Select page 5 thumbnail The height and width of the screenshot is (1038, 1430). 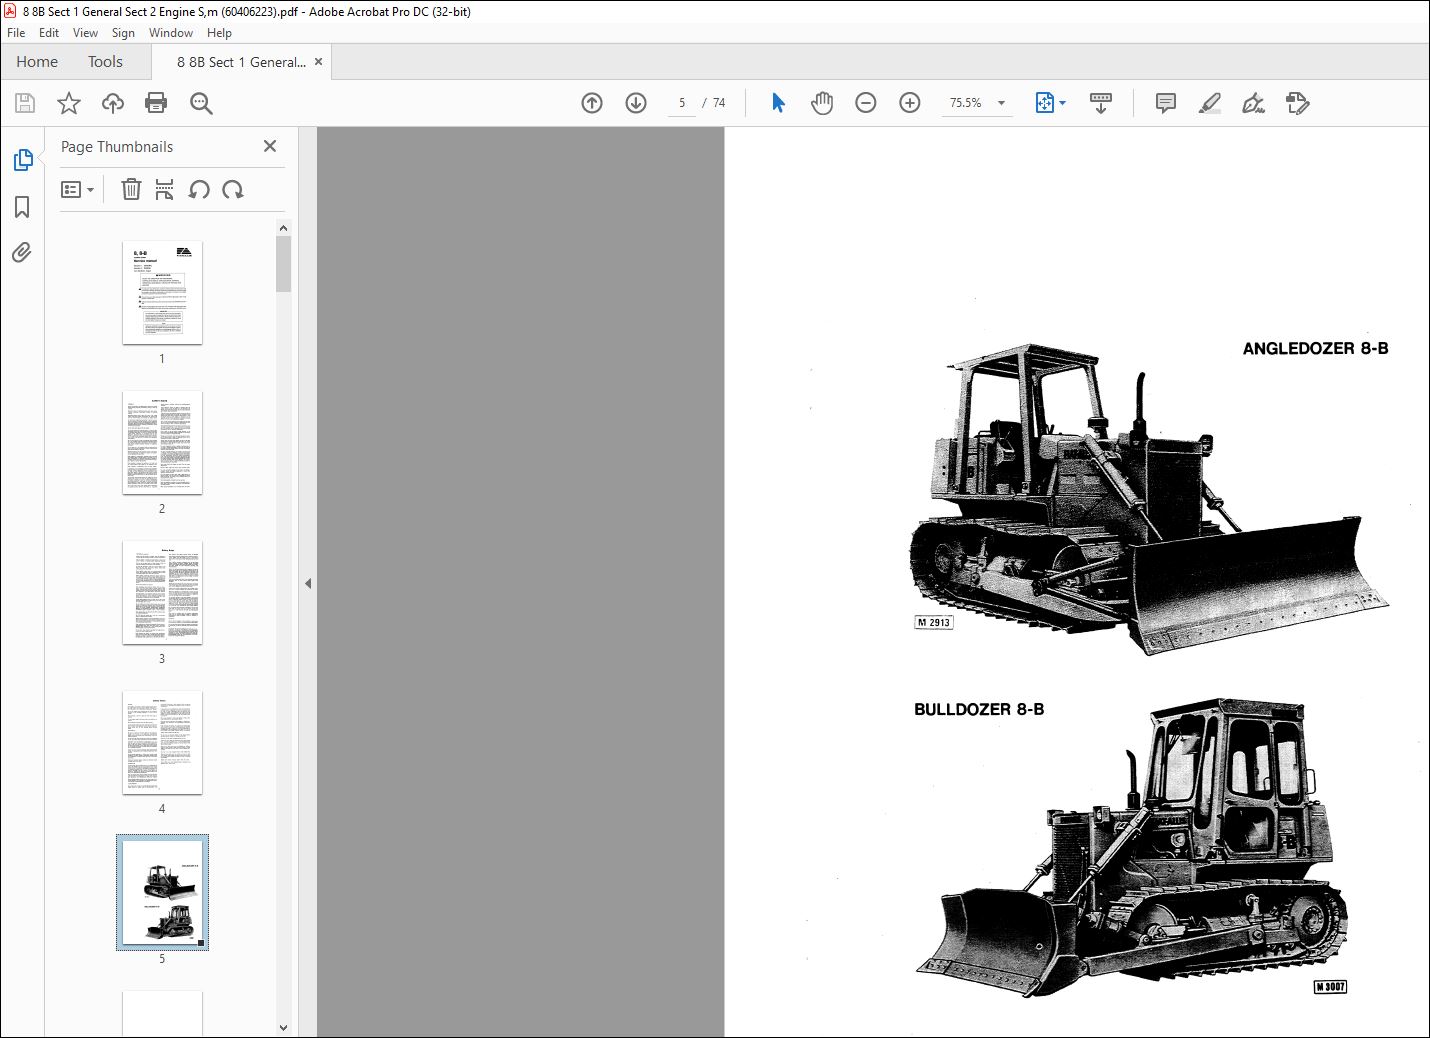(162, 892)
